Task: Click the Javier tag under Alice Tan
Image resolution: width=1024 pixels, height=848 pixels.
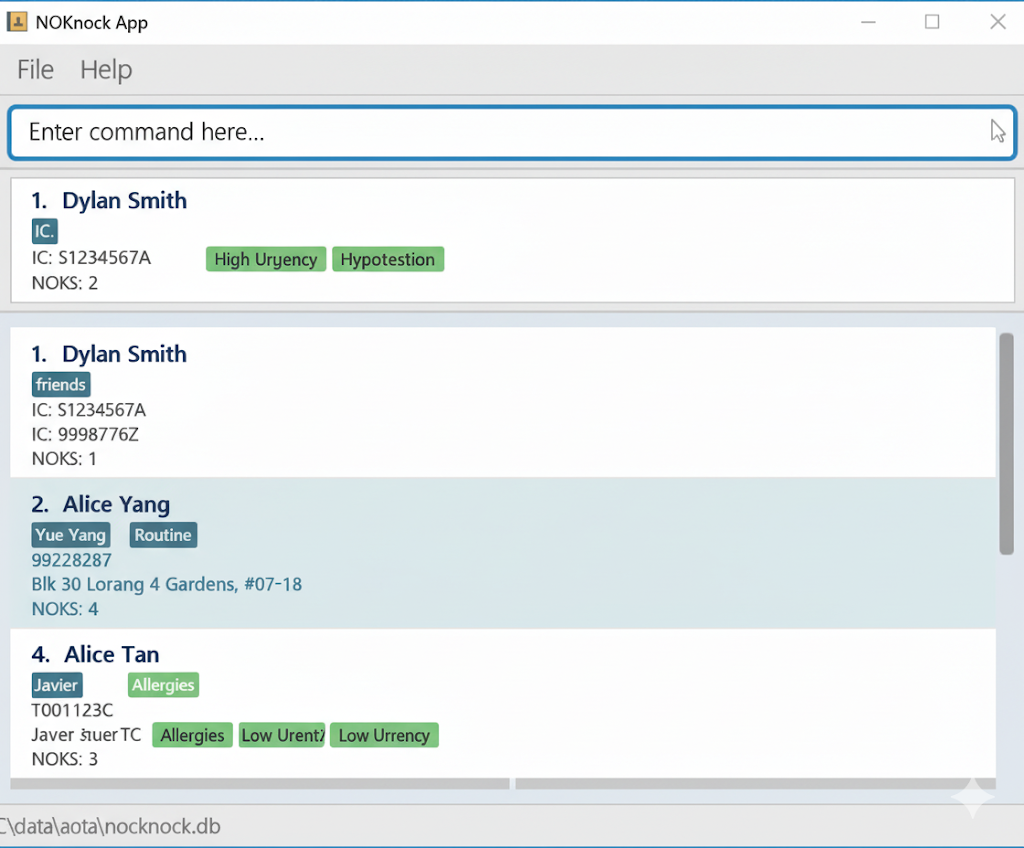Action: pos(57,685)
